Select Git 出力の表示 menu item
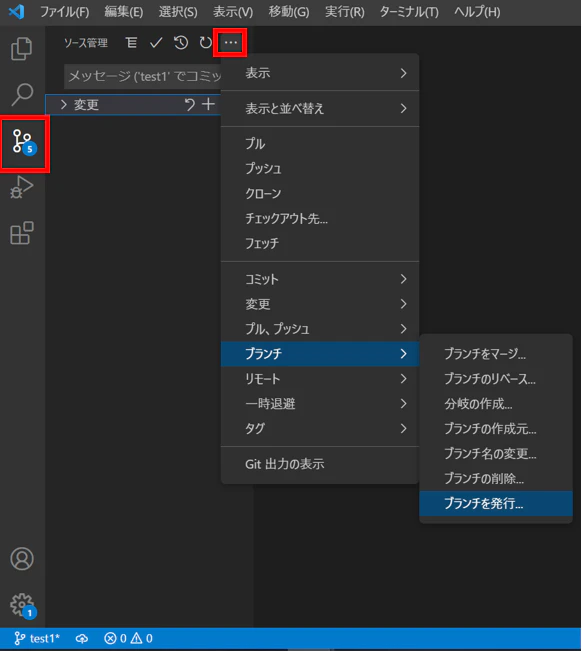582x651 pixels. point(320,464)
